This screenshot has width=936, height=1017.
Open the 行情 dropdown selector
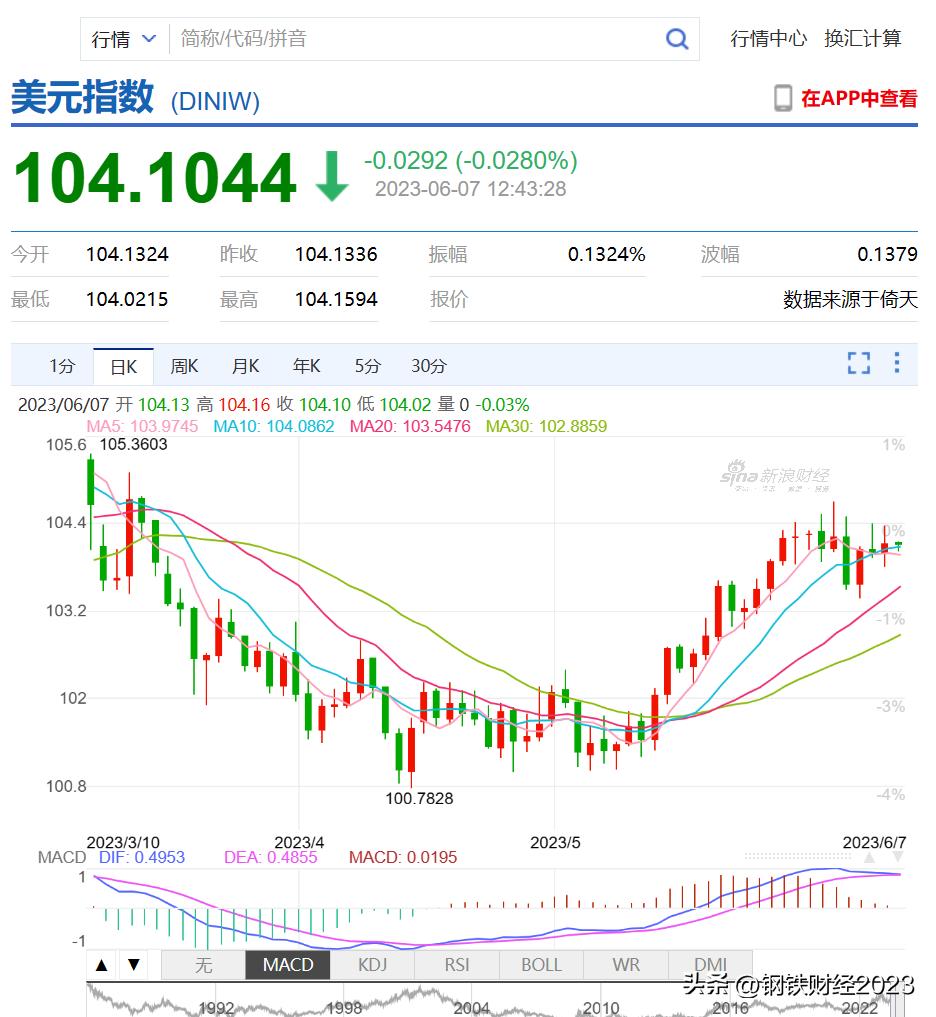point(122,38)
